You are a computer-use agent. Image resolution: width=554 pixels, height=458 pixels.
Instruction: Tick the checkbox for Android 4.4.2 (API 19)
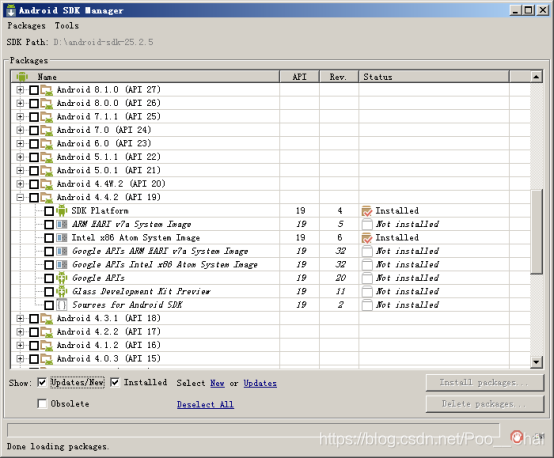34,198
